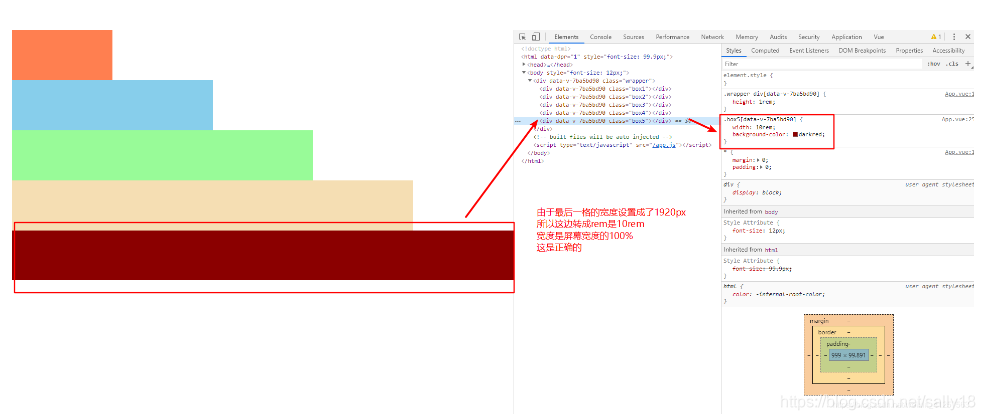Click the box model border label
Viewport: 985px width, 420px height.
point(827,331)
